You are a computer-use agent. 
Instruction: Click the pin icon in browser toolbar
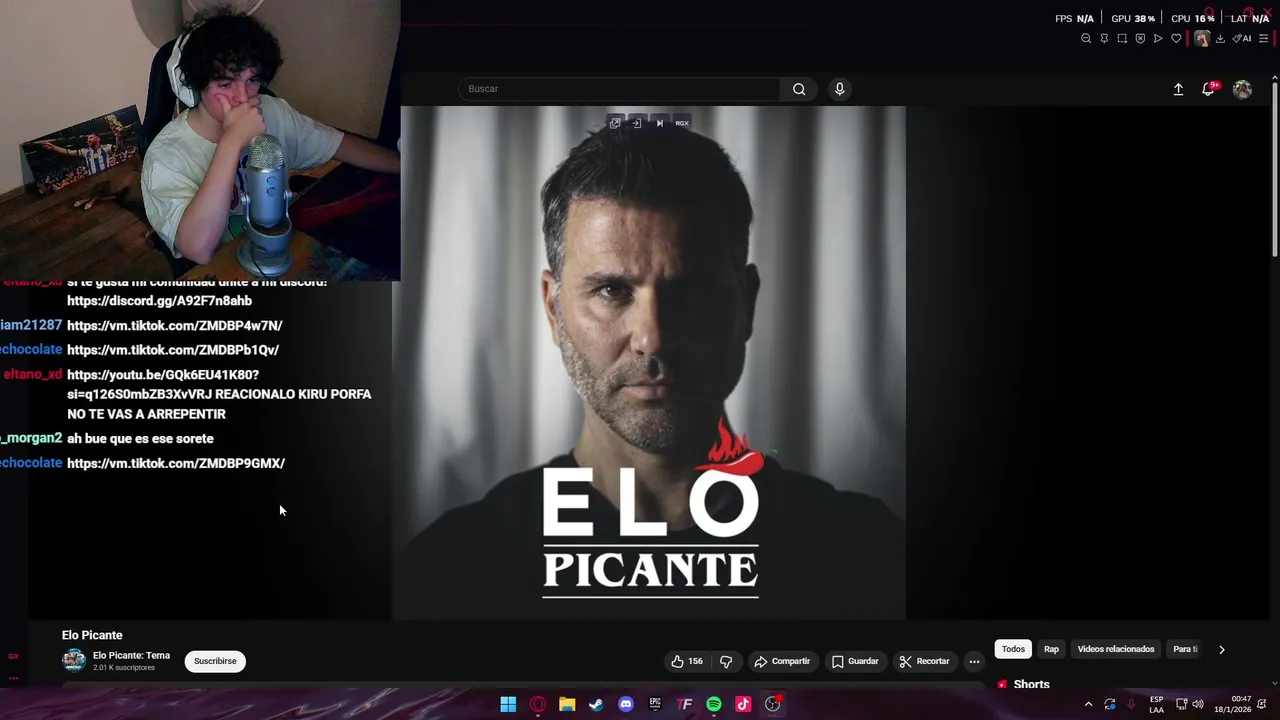(x=1104, y=38)
